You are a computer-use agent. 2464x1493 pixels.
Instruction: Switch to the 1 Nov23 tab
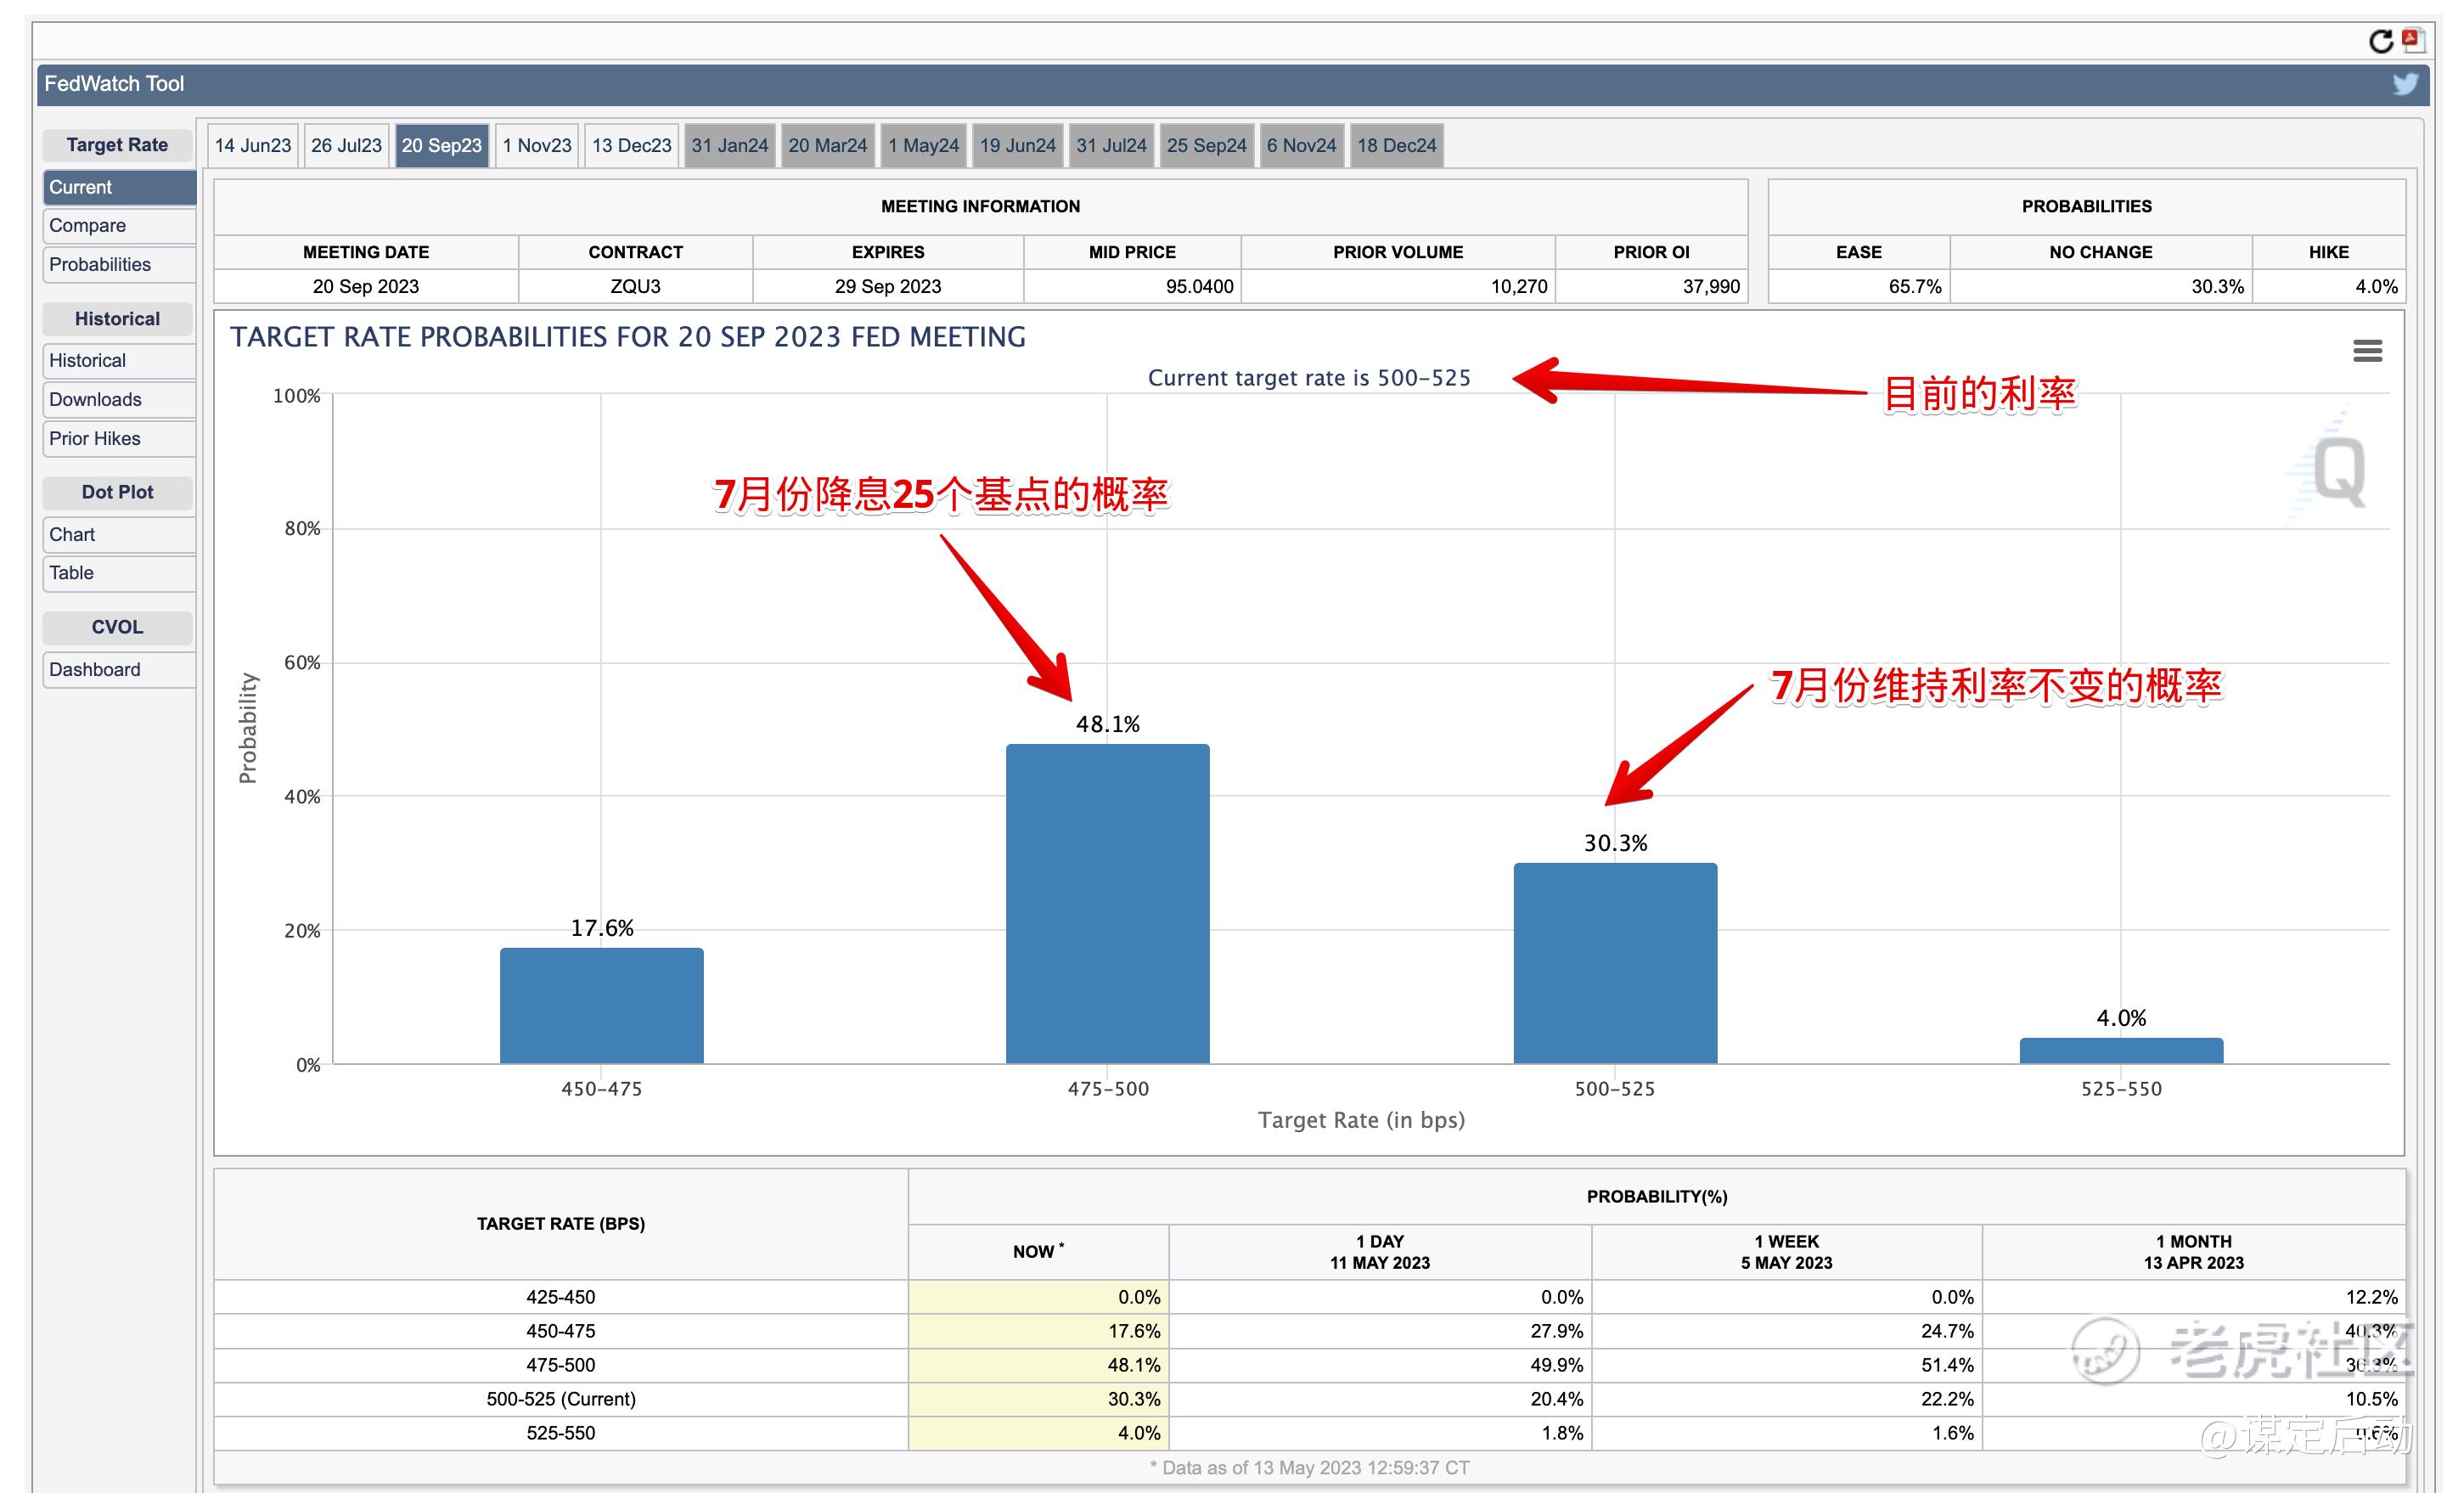(537, 146)
